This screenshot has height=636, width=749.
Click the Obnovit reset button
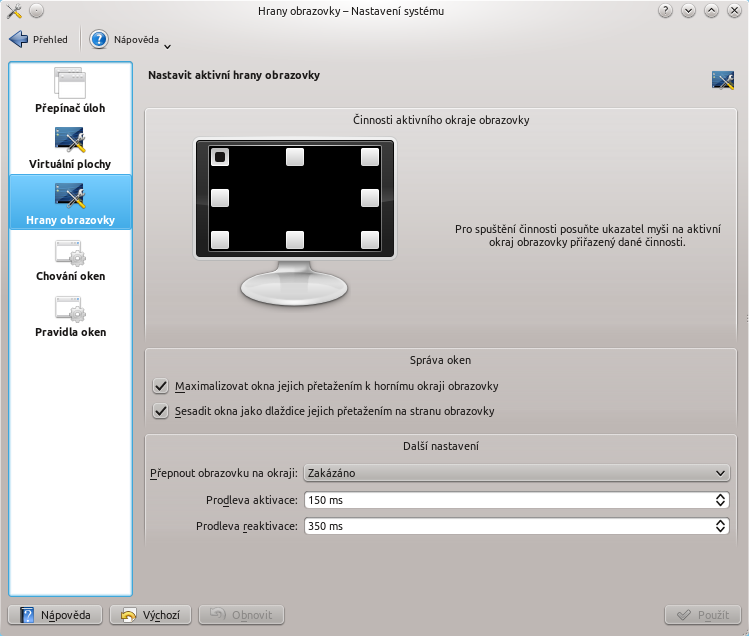pos(241,615)
